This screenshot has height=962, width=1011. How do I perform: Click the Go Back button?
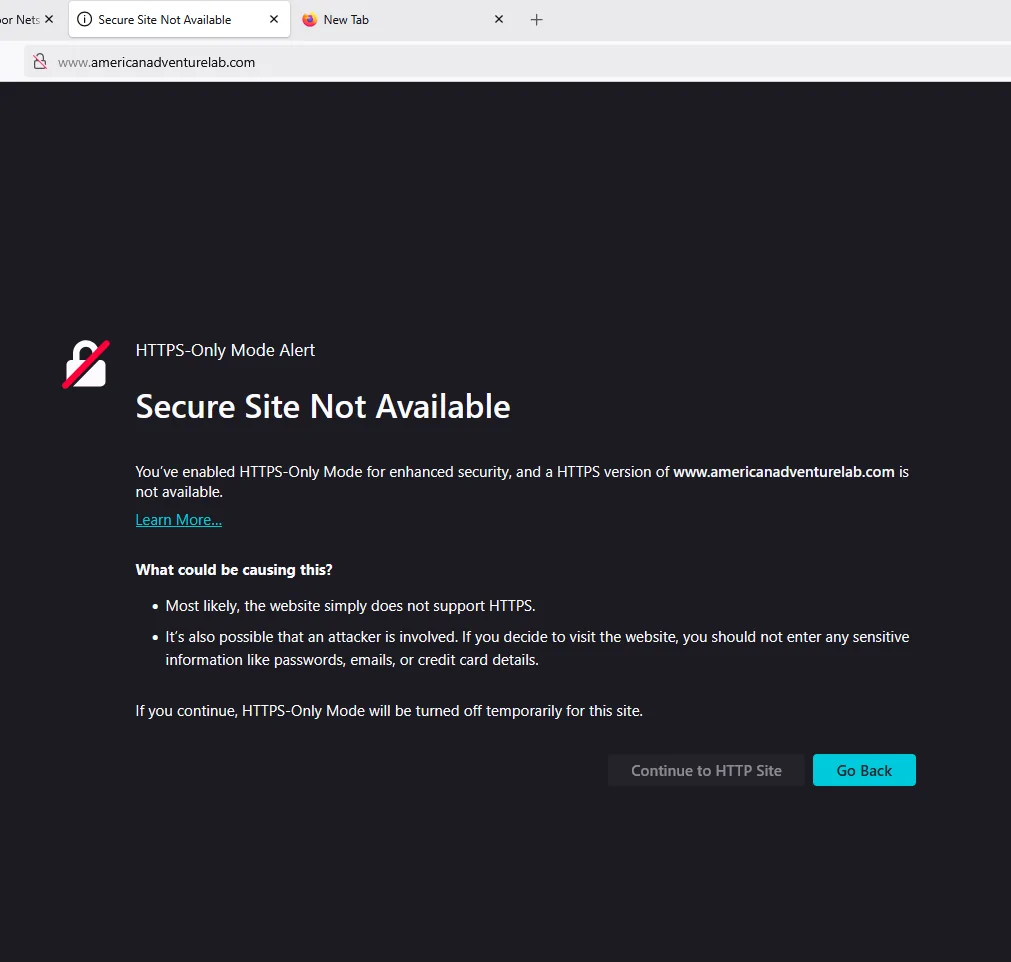coord(864,771)
